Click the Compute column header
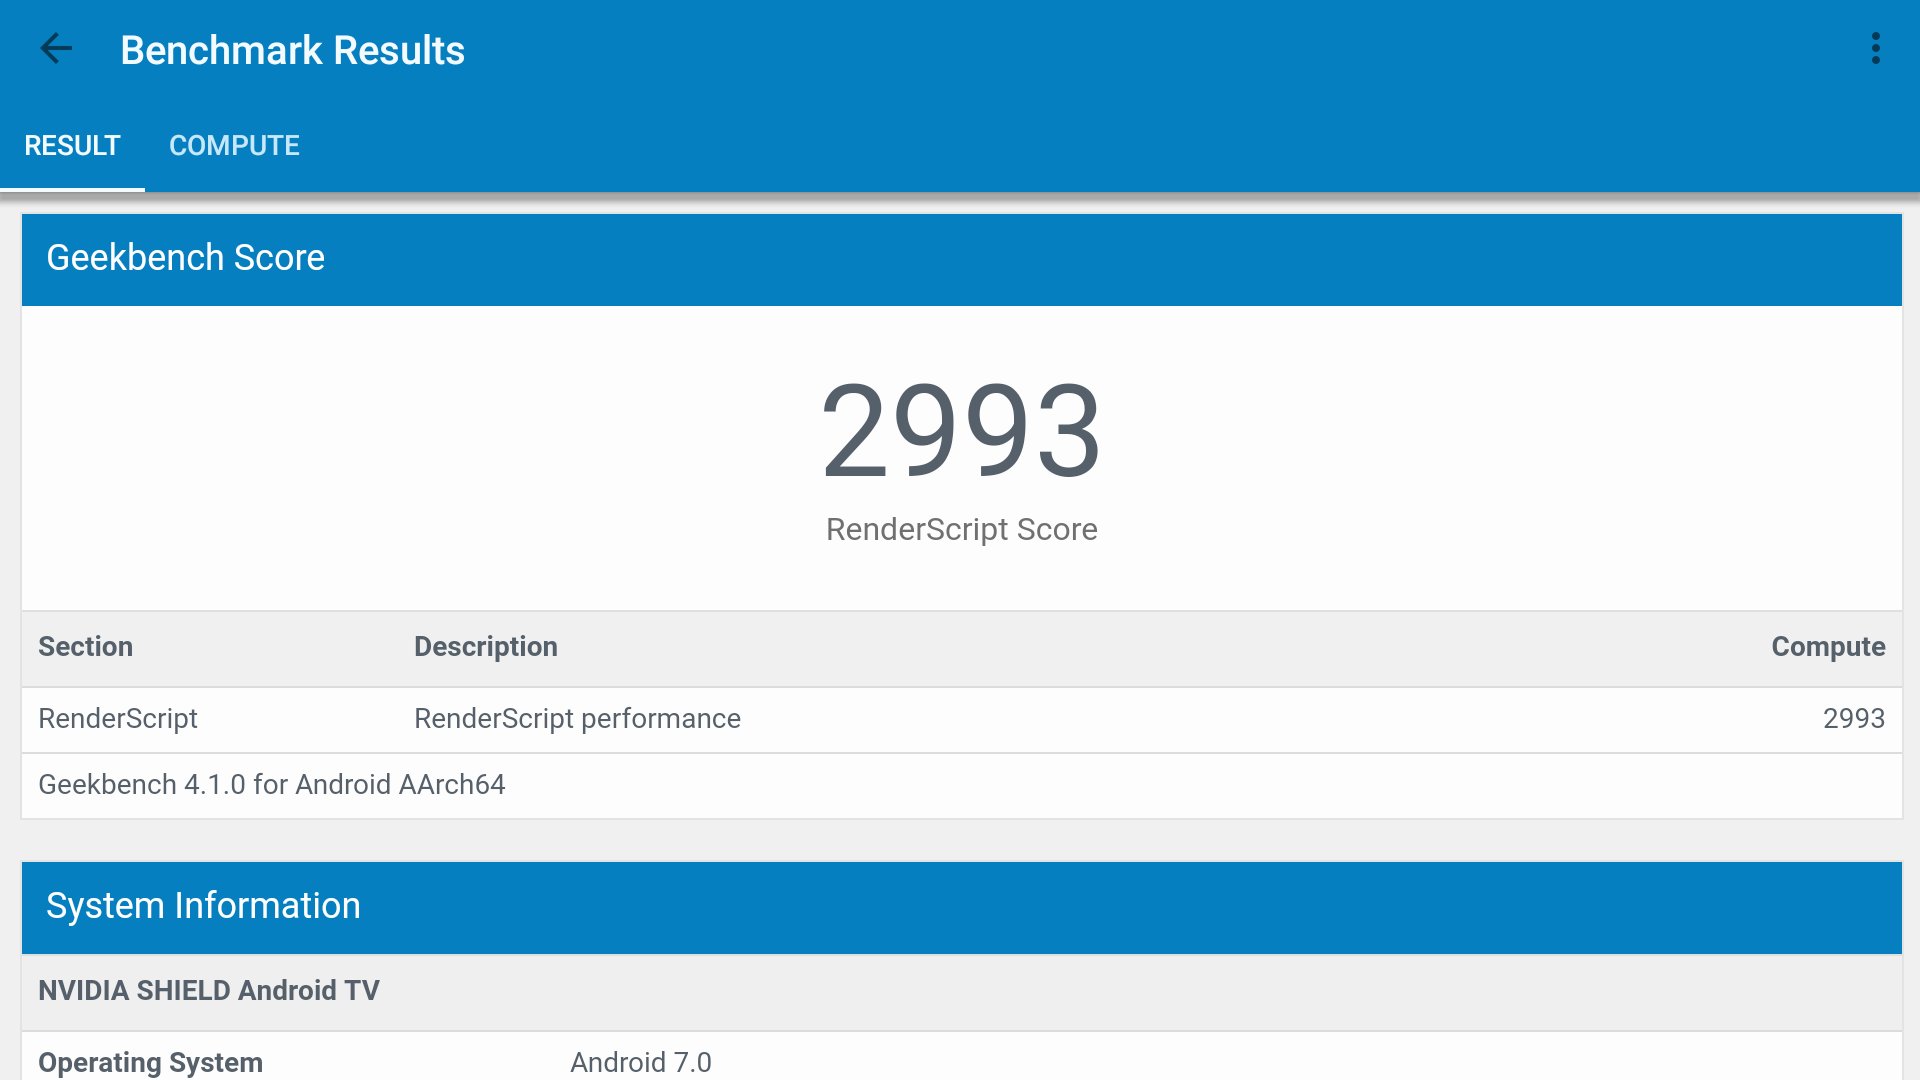 pyautogui.click(x=1828, y=647)
